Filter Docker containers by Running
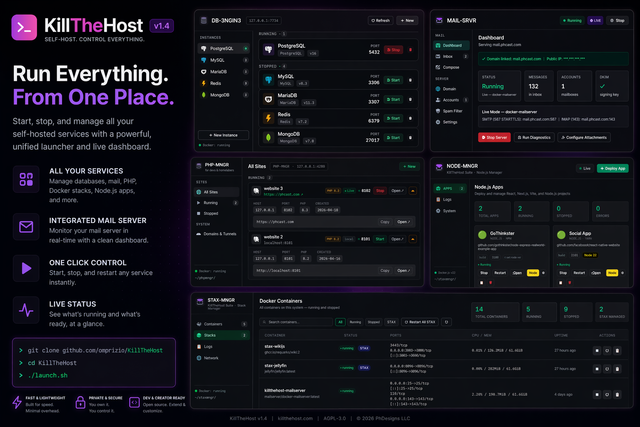This screenshot has height=427, width=640. coord(355,322)
